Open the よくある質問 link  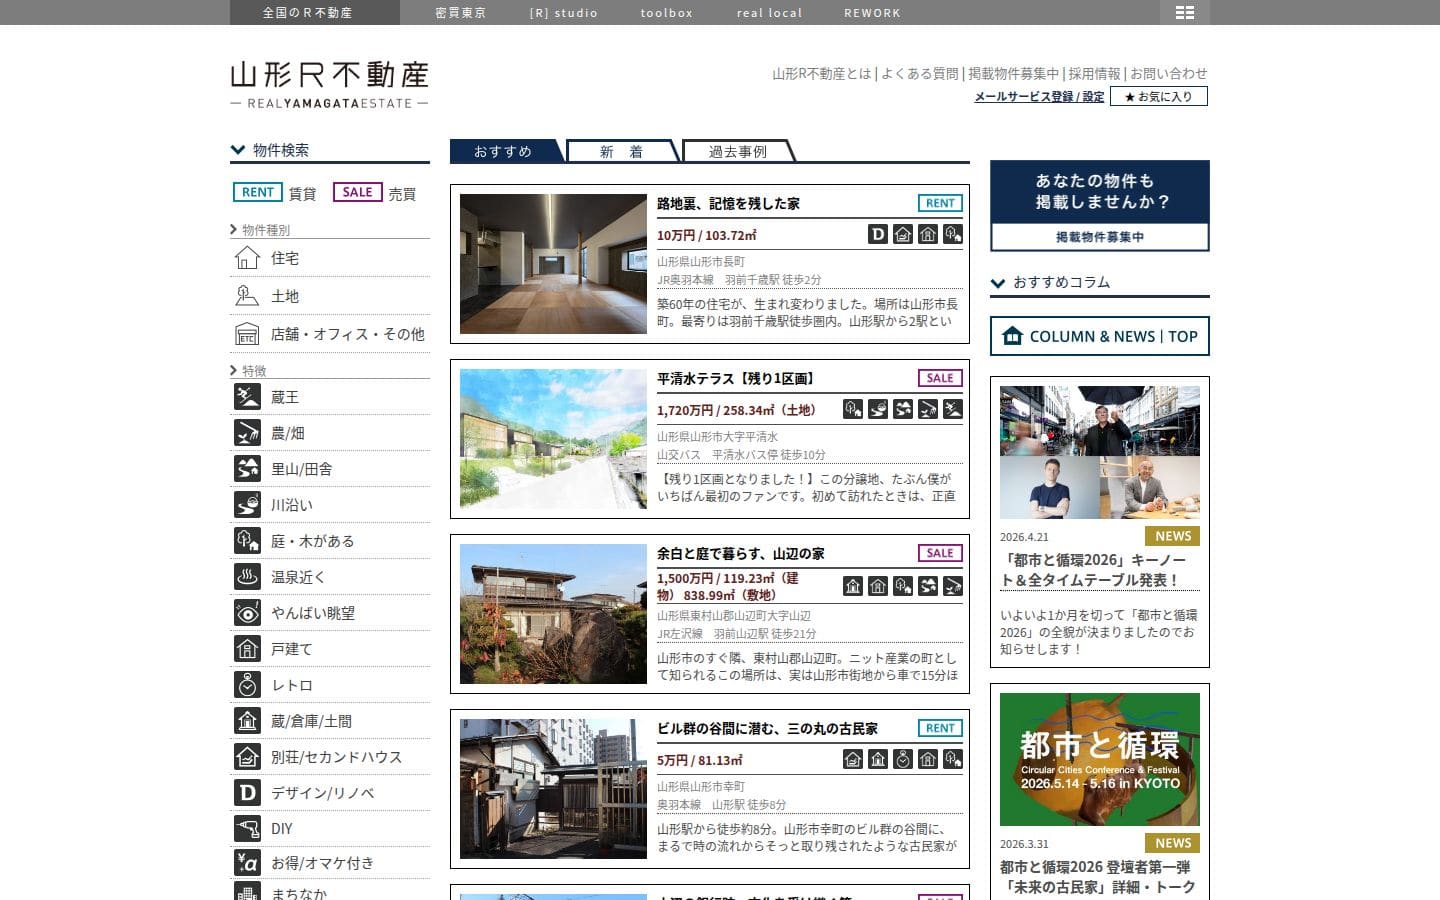(920, 73)
